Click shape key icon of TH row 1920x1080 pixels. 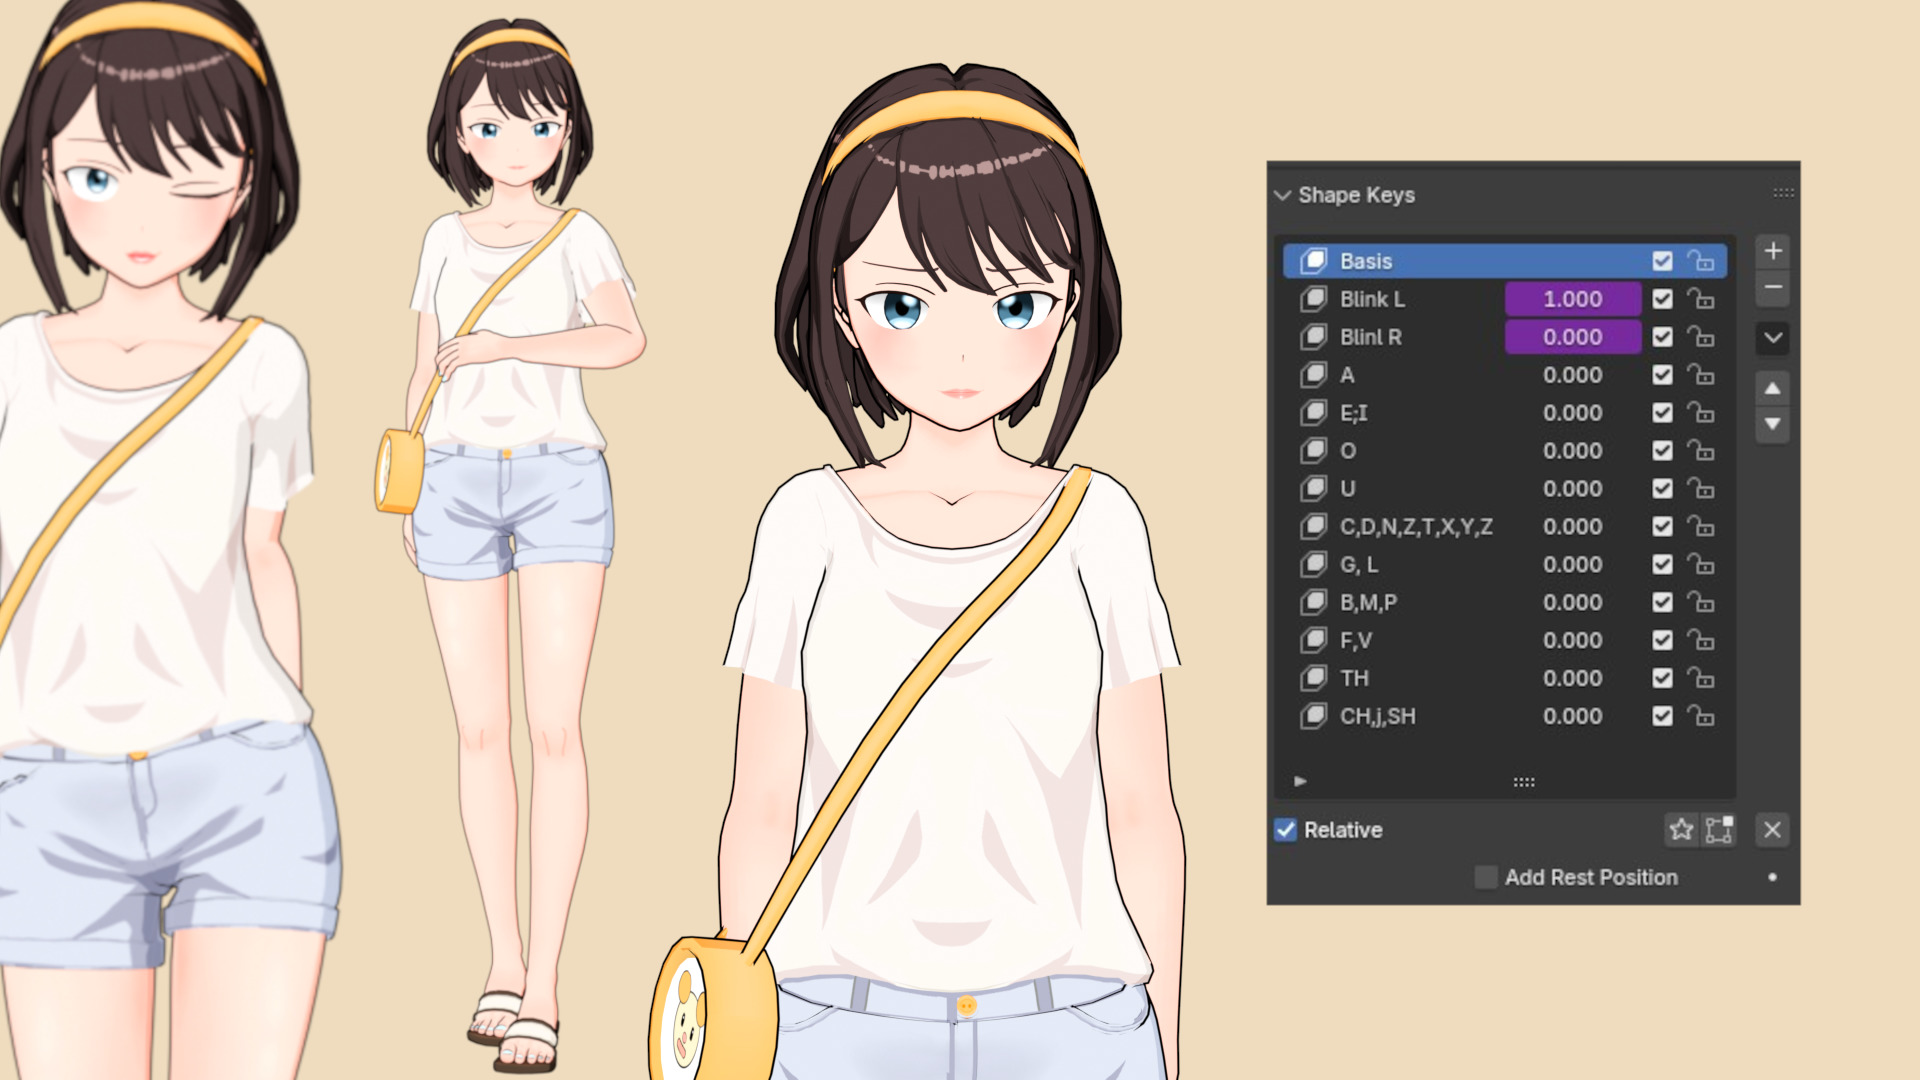coord(1313,679)
